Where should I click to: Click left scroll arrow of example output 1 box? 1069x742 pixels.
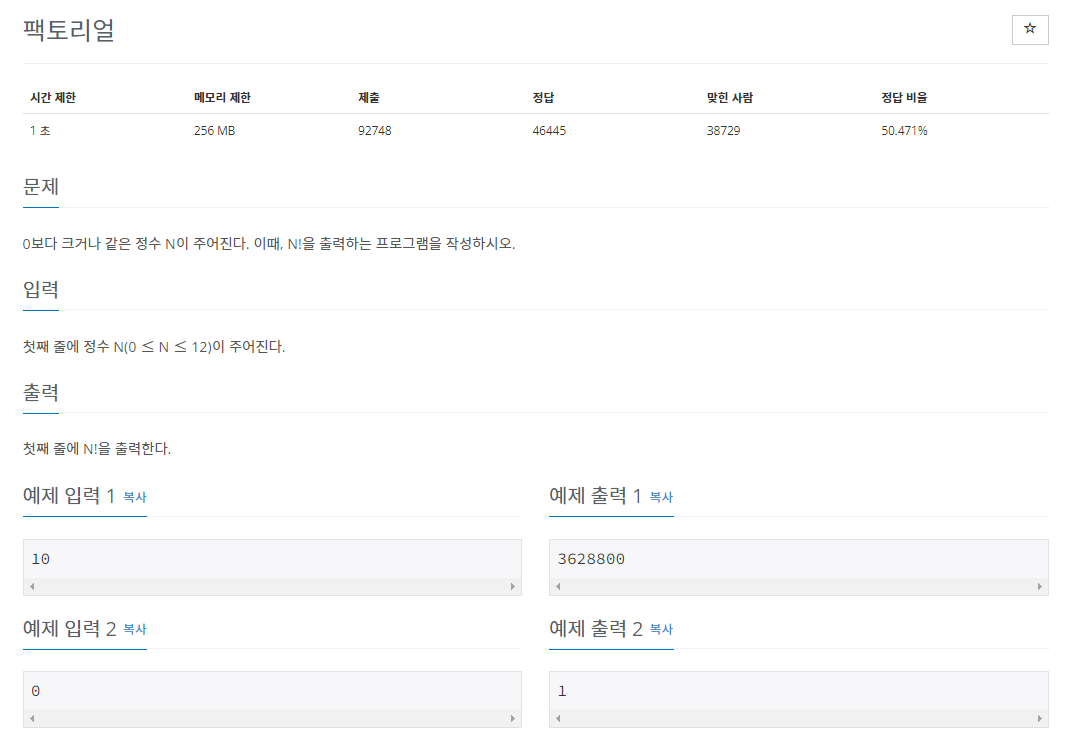point(558,587)
